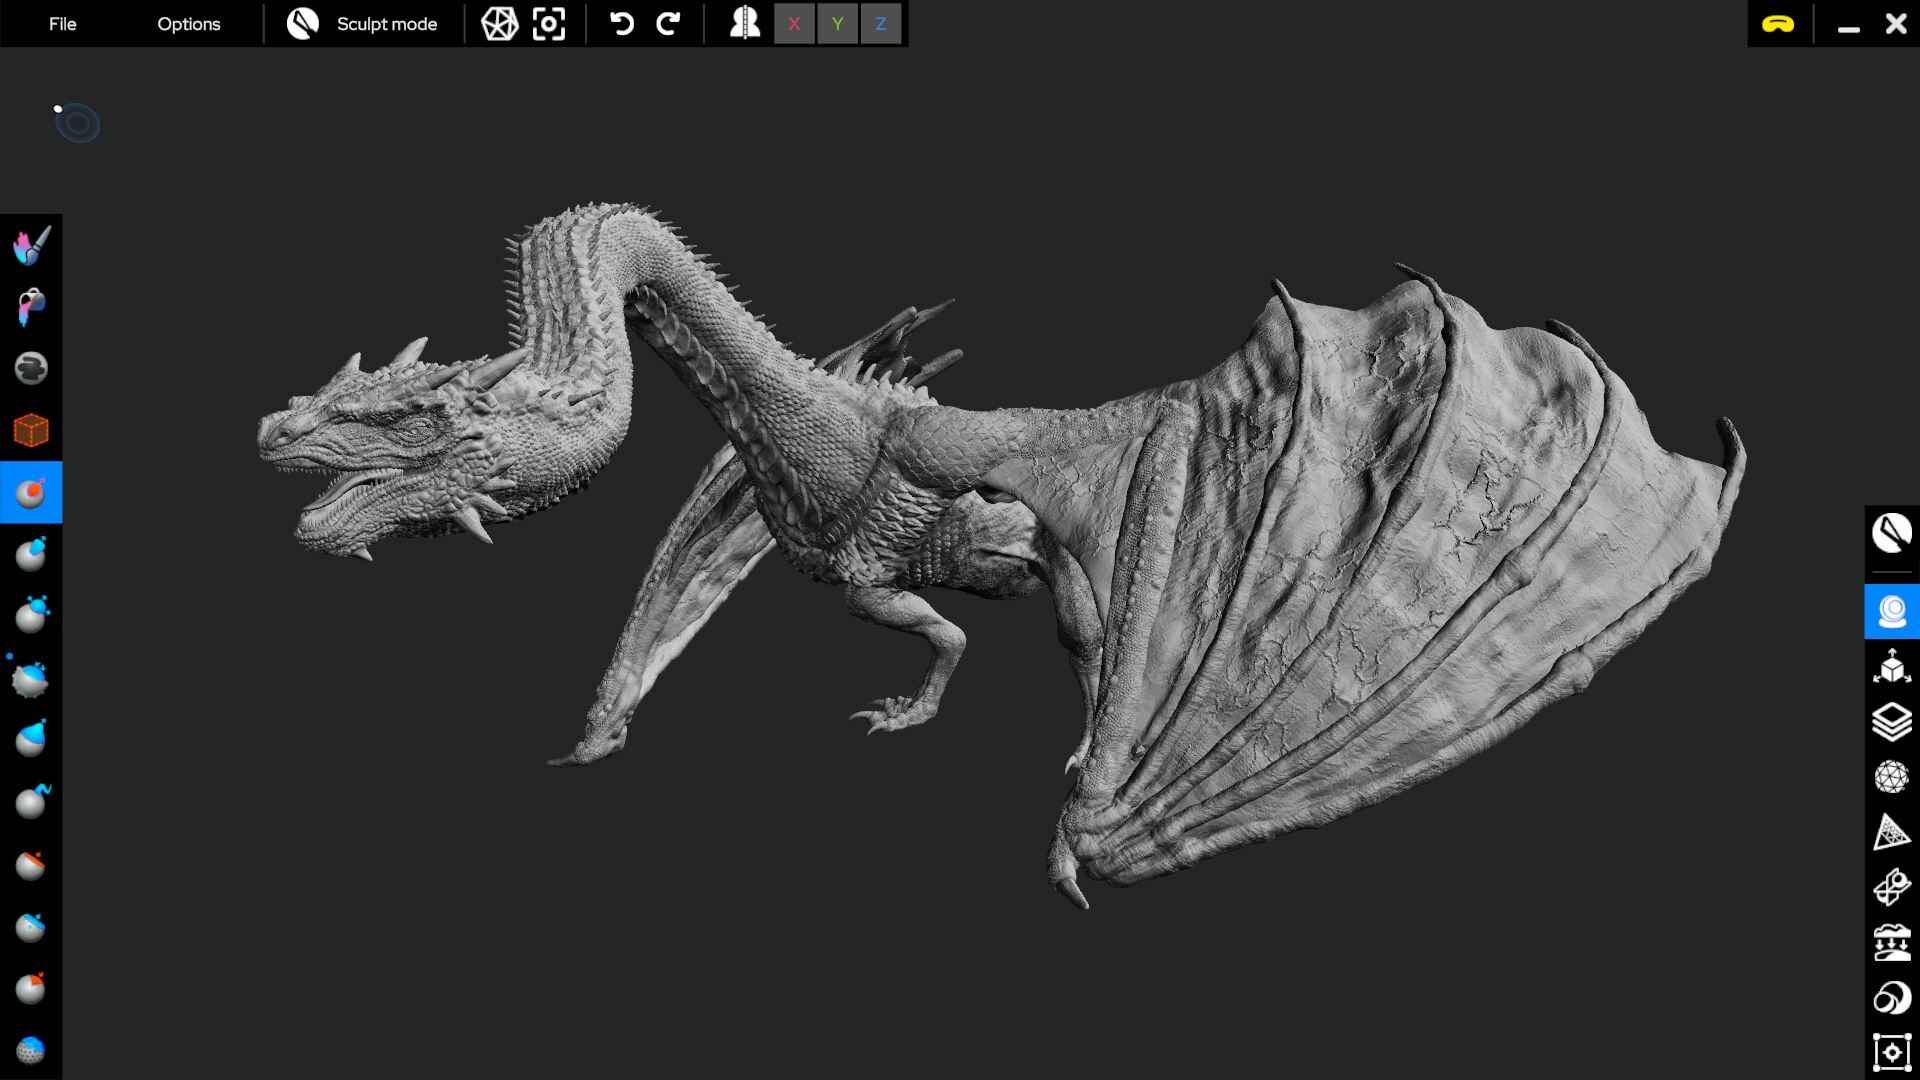1920x1080 pixels.
Task: Open the Wireframe mesh panel icon
Action: click(1893, 778)
